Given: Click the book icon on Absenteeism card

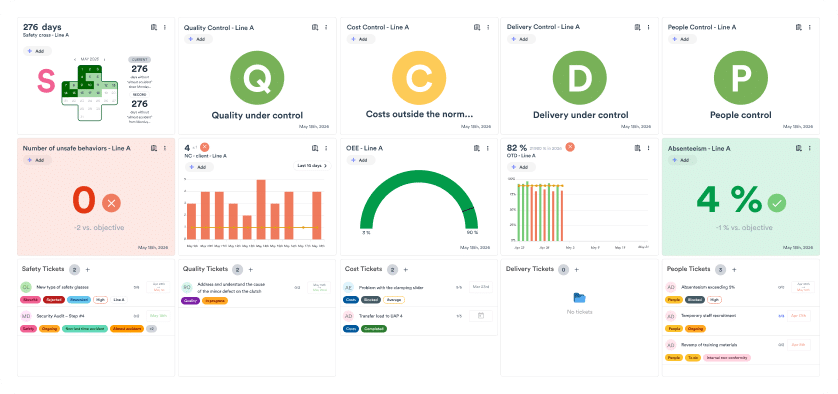Looking at the screenshot, I should 798,148.
